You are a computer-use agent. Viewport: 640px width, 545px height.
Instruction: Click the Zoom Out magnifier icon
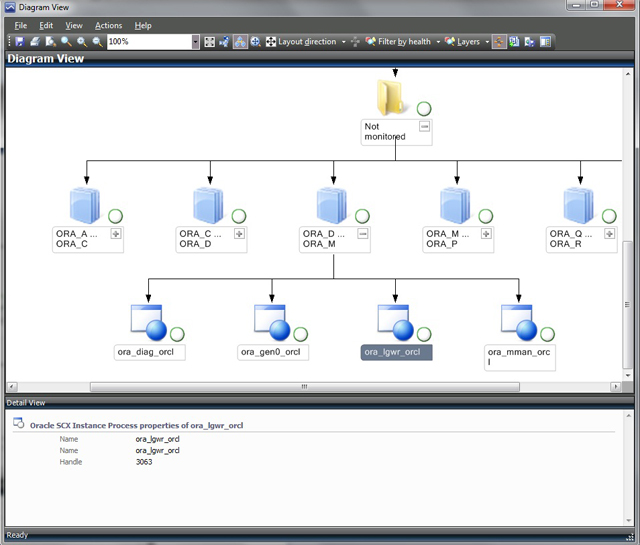coord(97,42)
